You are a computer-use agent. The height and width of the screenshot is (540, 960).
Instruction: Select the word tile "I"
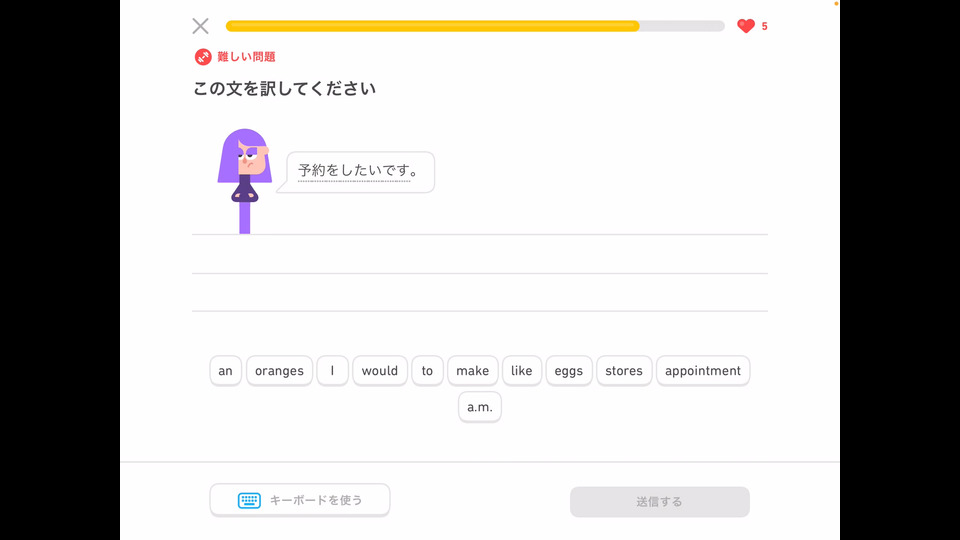point(332,370)
